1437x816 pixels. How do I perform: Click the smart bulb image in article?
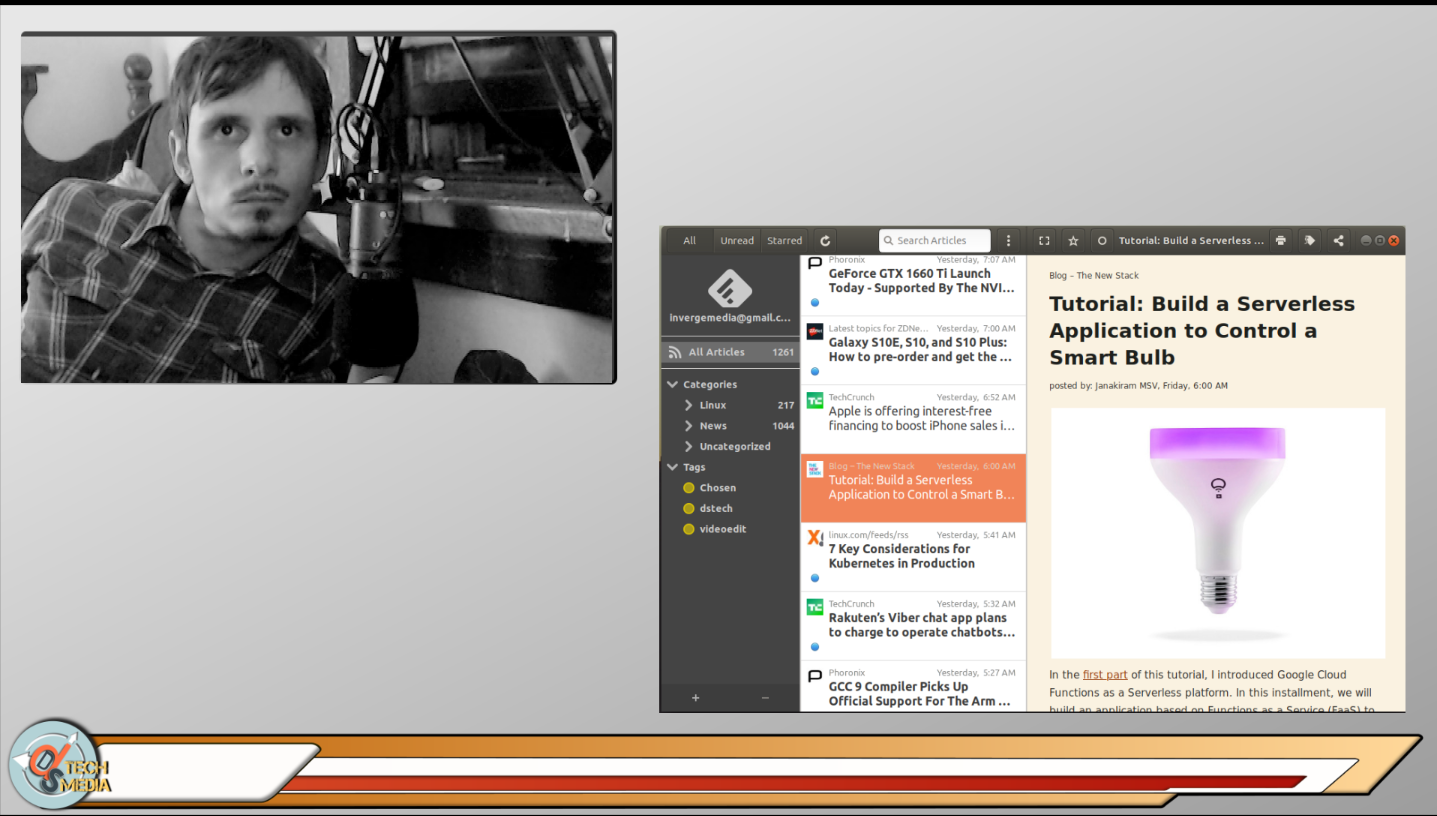[x=1218, y=533]
